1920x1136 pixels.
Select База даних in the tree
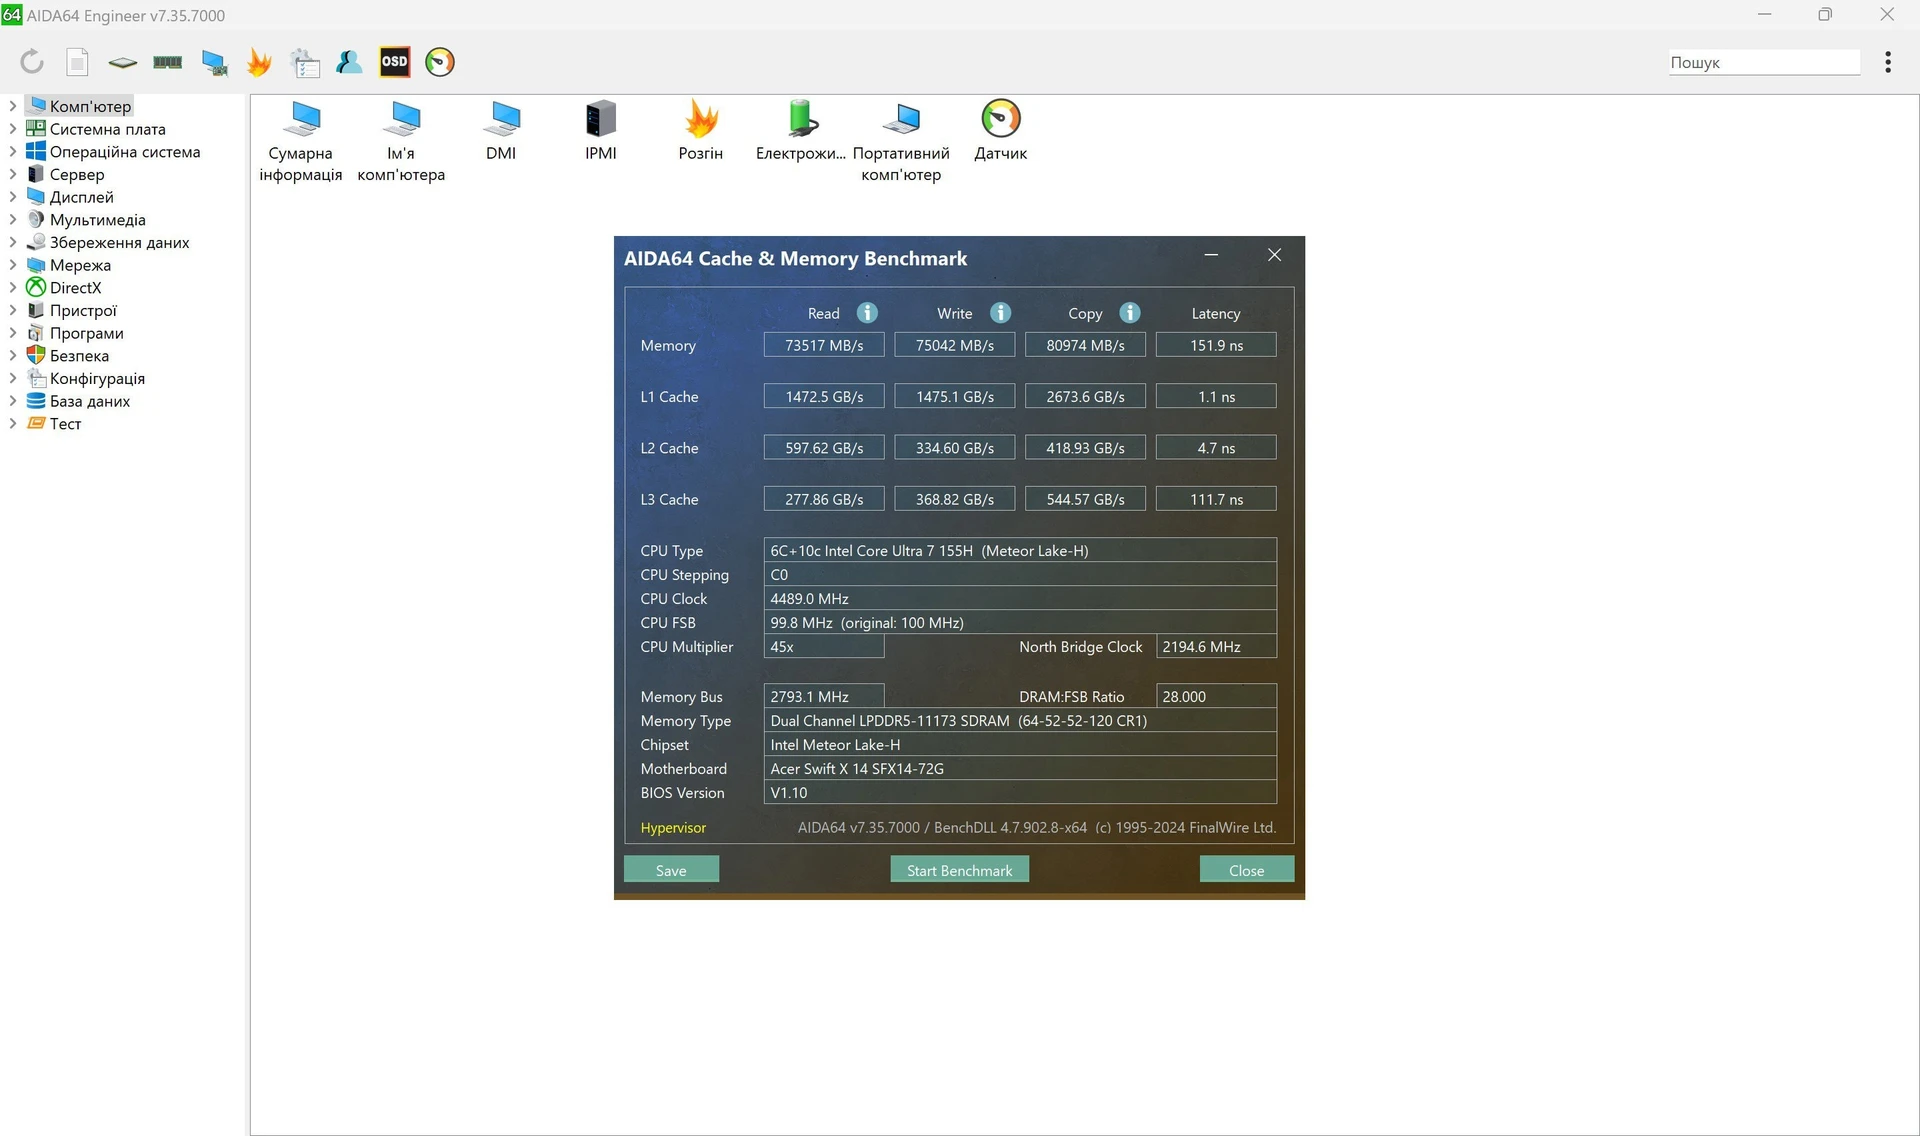click(90, 401)
